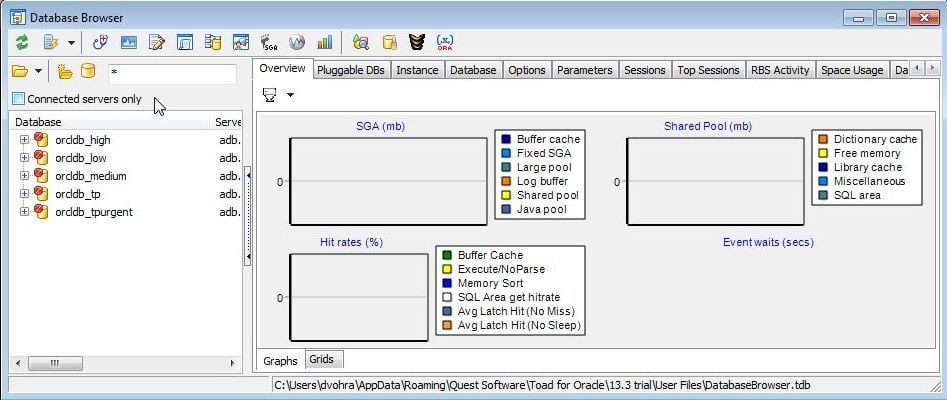Screen dimensions: 947x400
Task: Click the blue monitor graph toolbar icon
Action: [x=129, y=42]
